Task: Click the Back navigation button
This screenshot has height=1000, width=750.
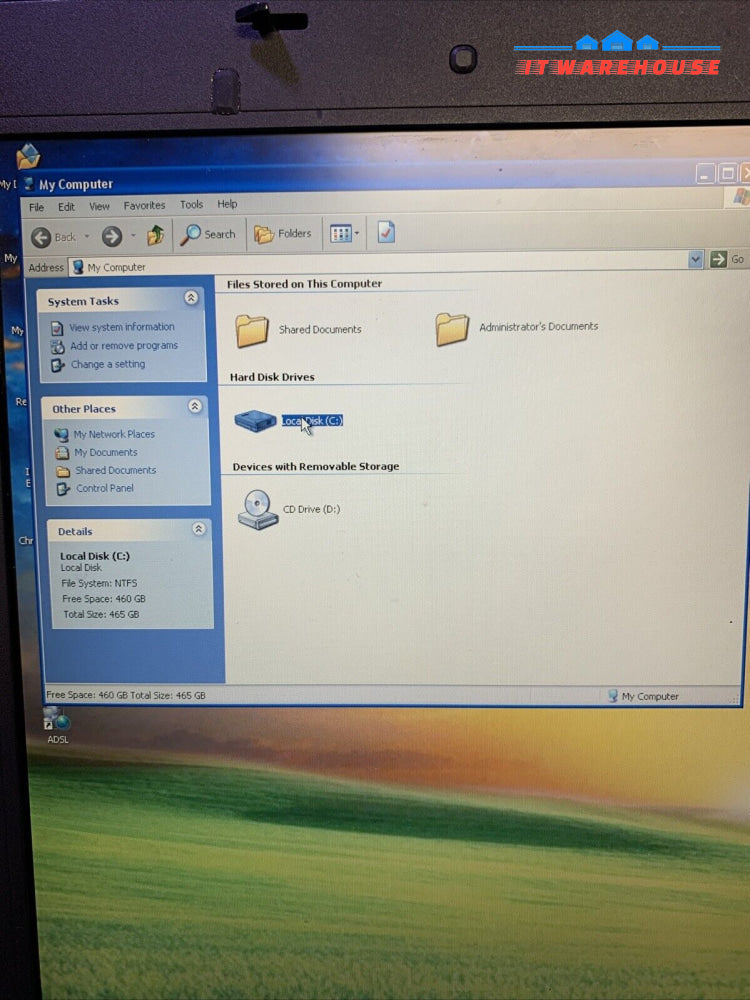Action: [55, 237]
